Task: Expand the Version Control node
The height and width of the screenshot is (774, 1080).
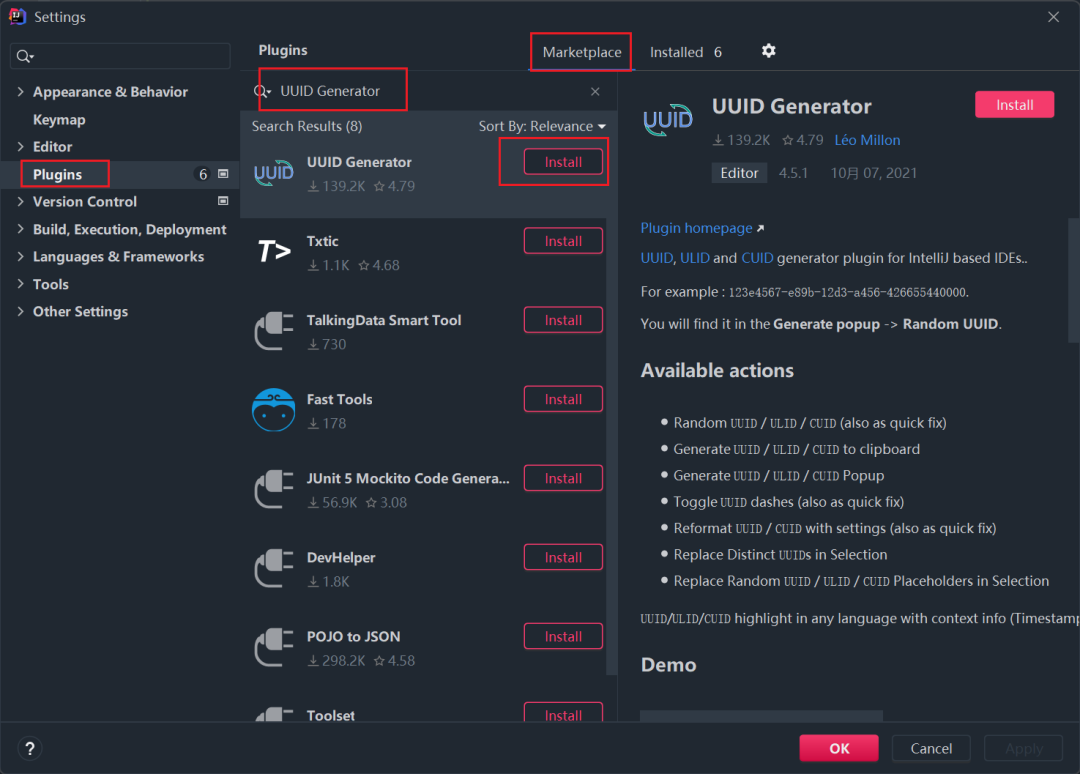Action: (20, 201)
